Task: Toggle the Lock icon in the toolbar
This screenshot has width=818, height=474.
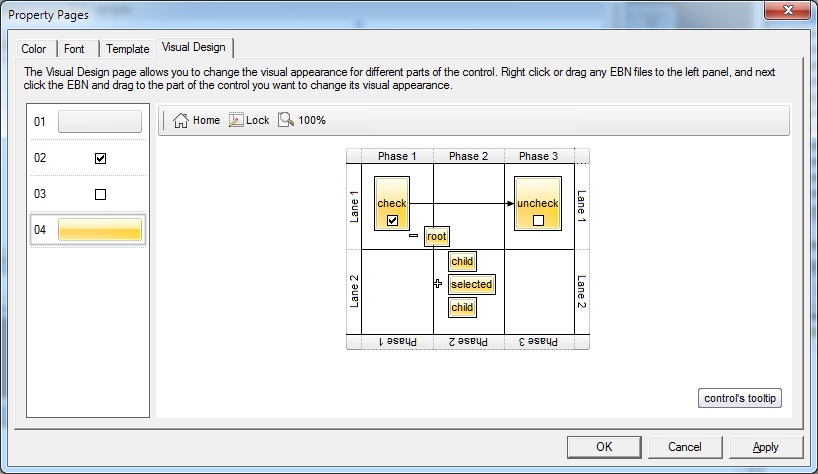Action: click(236, 120)
